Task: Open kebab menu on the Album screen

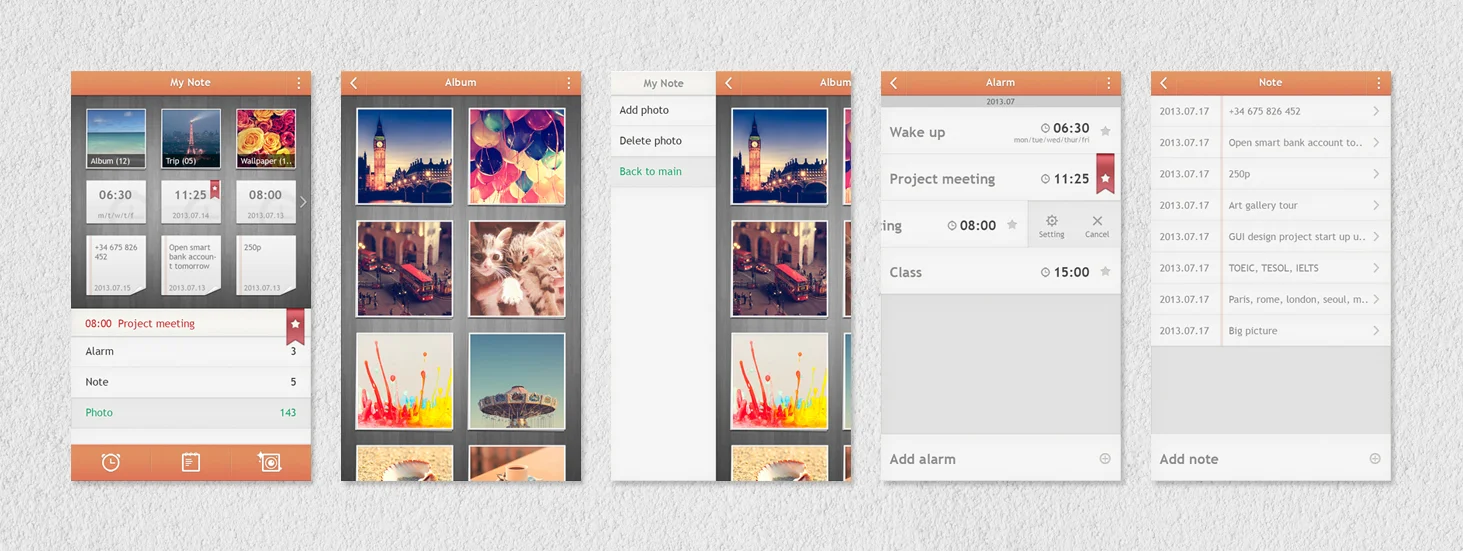Action: tap(569, 83)
